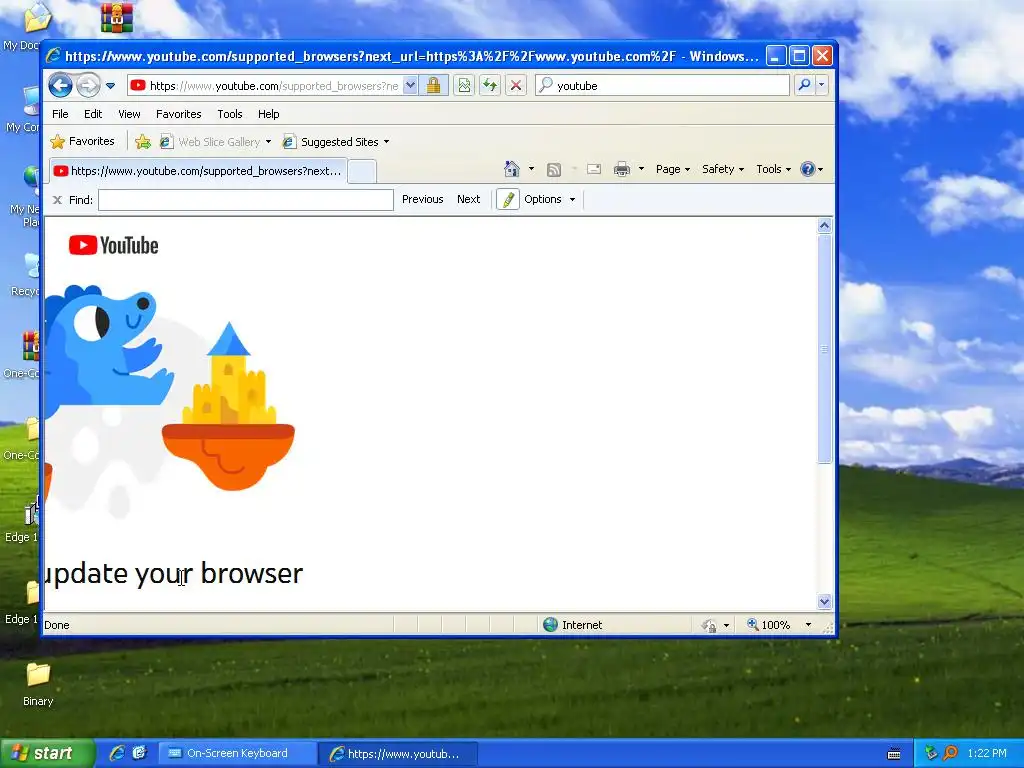1024x768 pixels.
Task: Open the Edit menu
Action: point(93,114)
